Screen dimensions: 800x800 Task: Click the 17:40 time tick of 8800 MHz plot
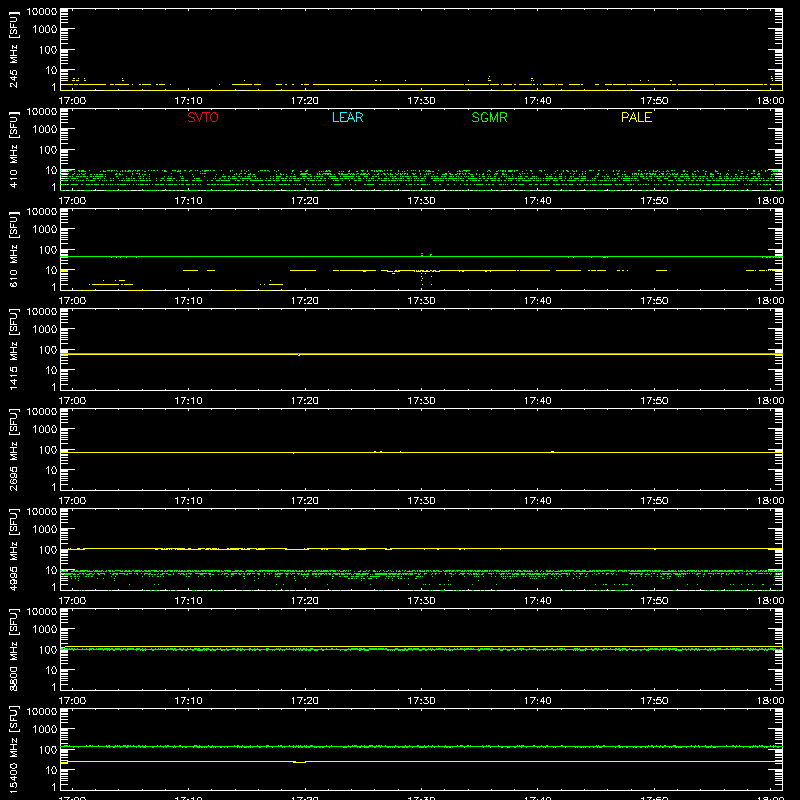coord(538,701)
